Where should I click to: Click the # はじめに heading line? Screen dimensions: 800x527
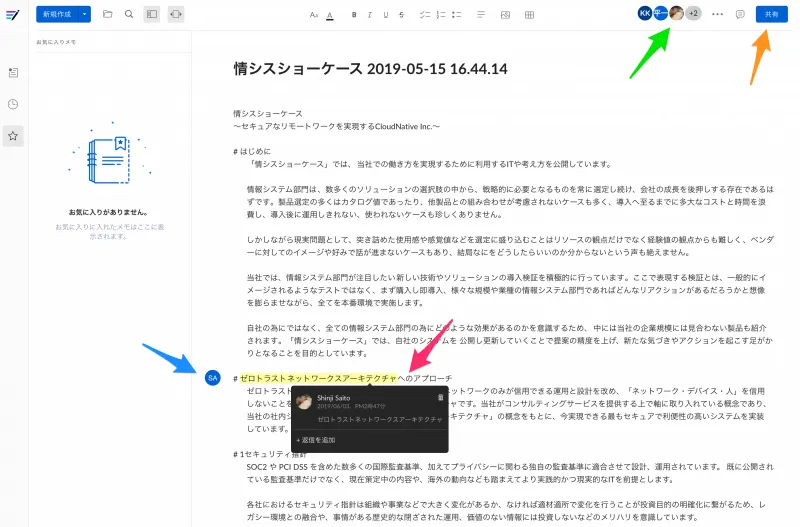tap(252, 152)
